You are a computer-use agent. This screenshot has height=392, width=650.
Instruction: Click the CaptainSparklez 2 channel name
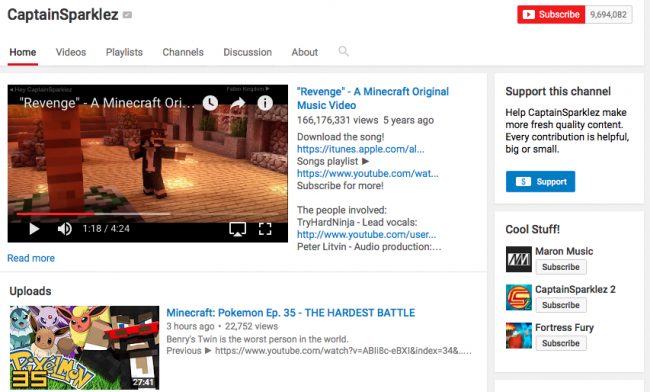[575, 289]
